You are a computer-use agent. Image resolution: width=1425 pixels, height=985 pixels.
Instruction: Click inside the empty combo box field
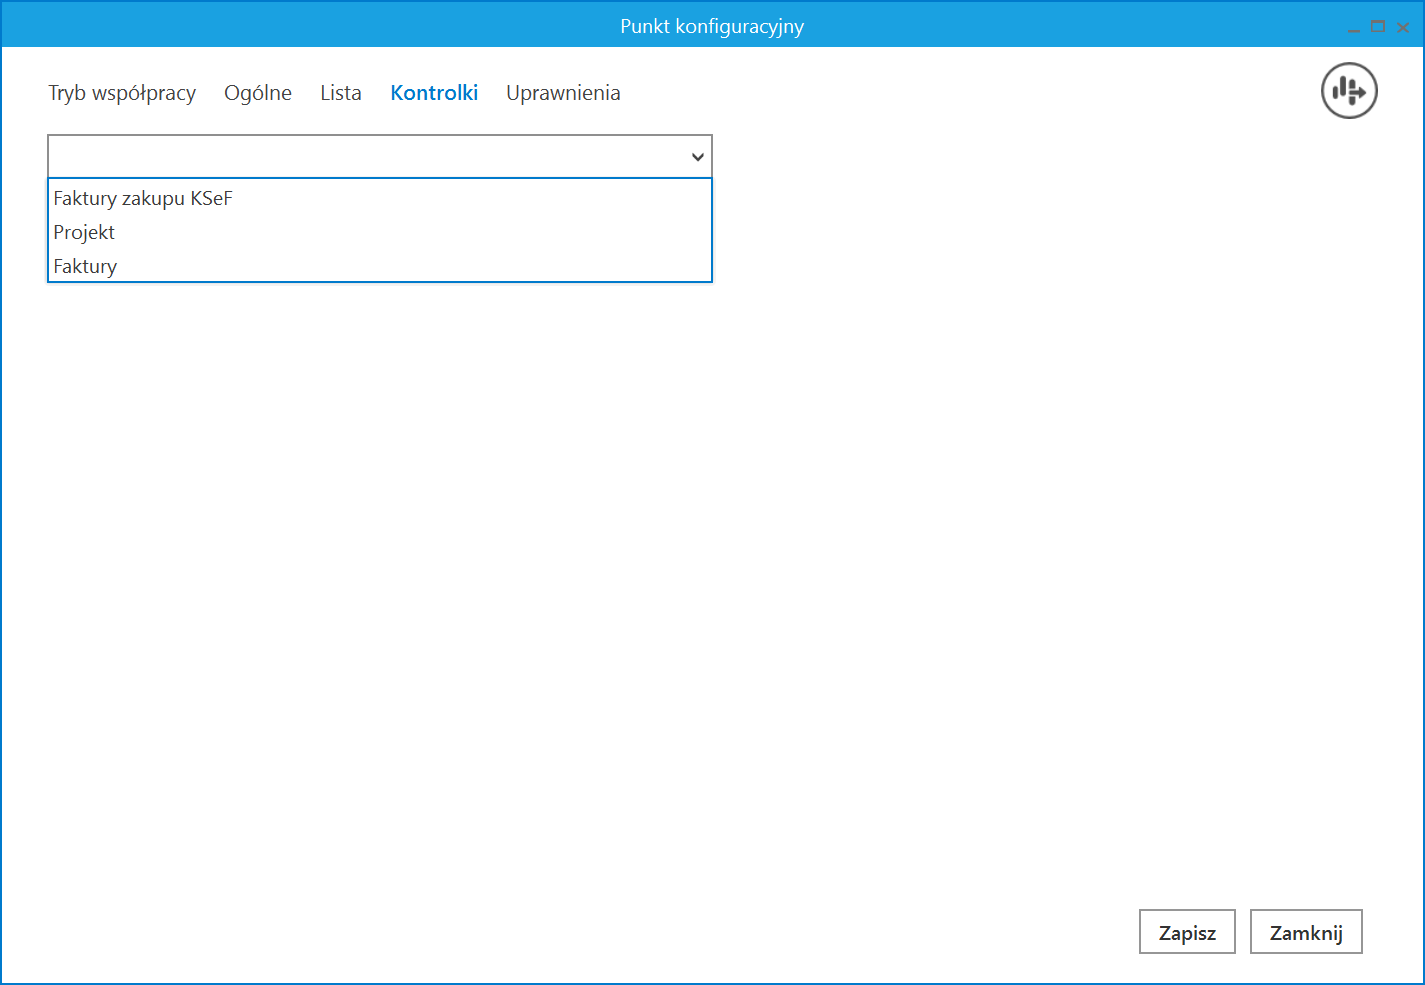click(360, 157)
